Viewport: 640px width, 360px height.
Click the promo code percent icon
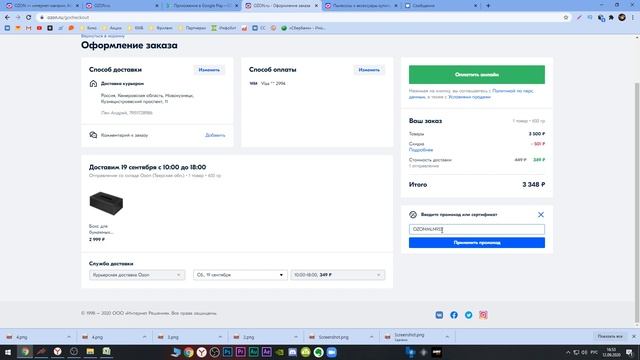[x=413, y=215]
